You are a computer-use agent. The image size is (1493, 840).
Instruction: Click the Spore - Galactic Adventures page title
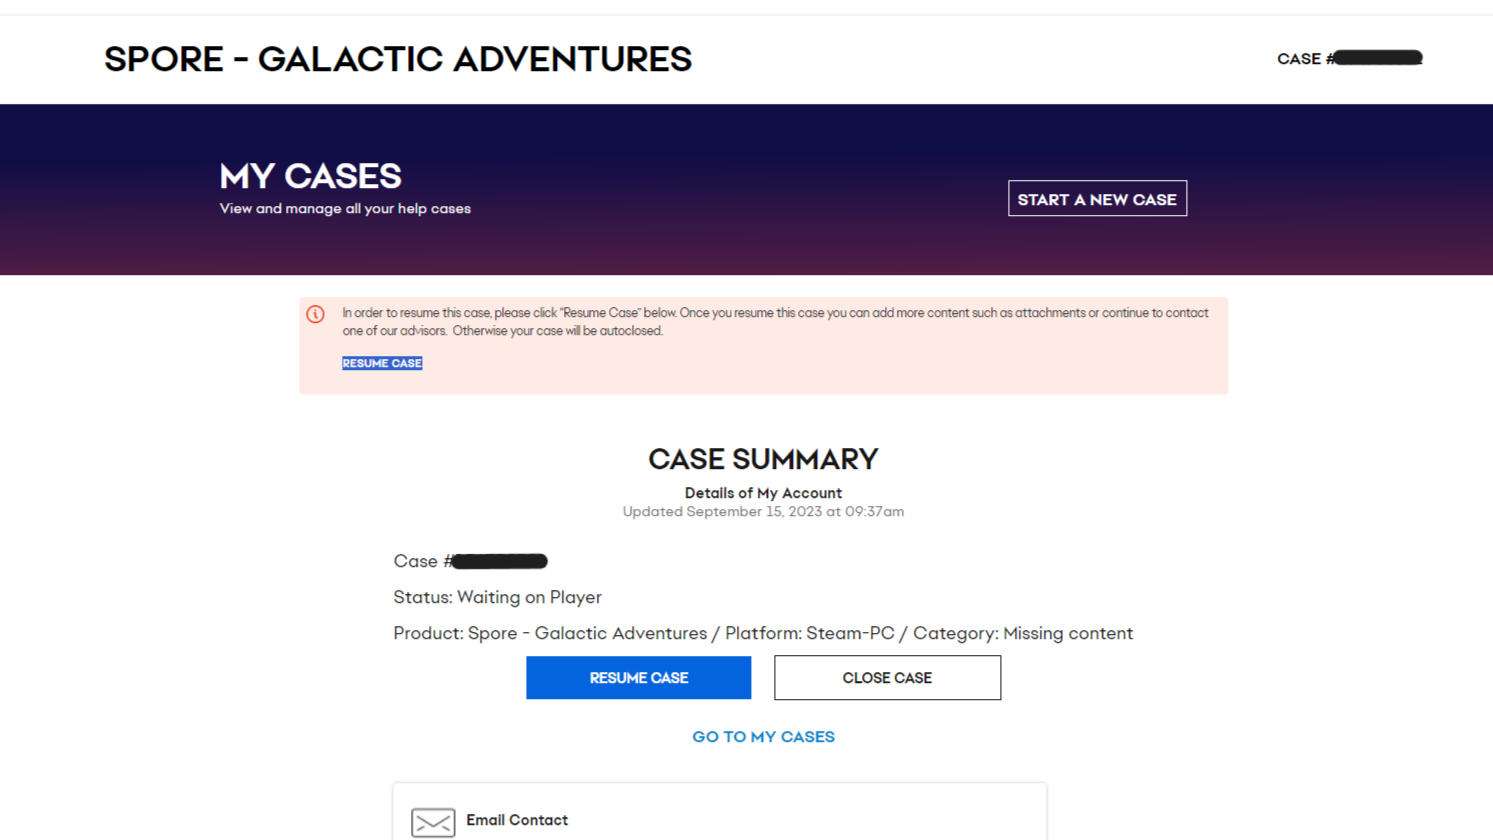click(398, 59)
